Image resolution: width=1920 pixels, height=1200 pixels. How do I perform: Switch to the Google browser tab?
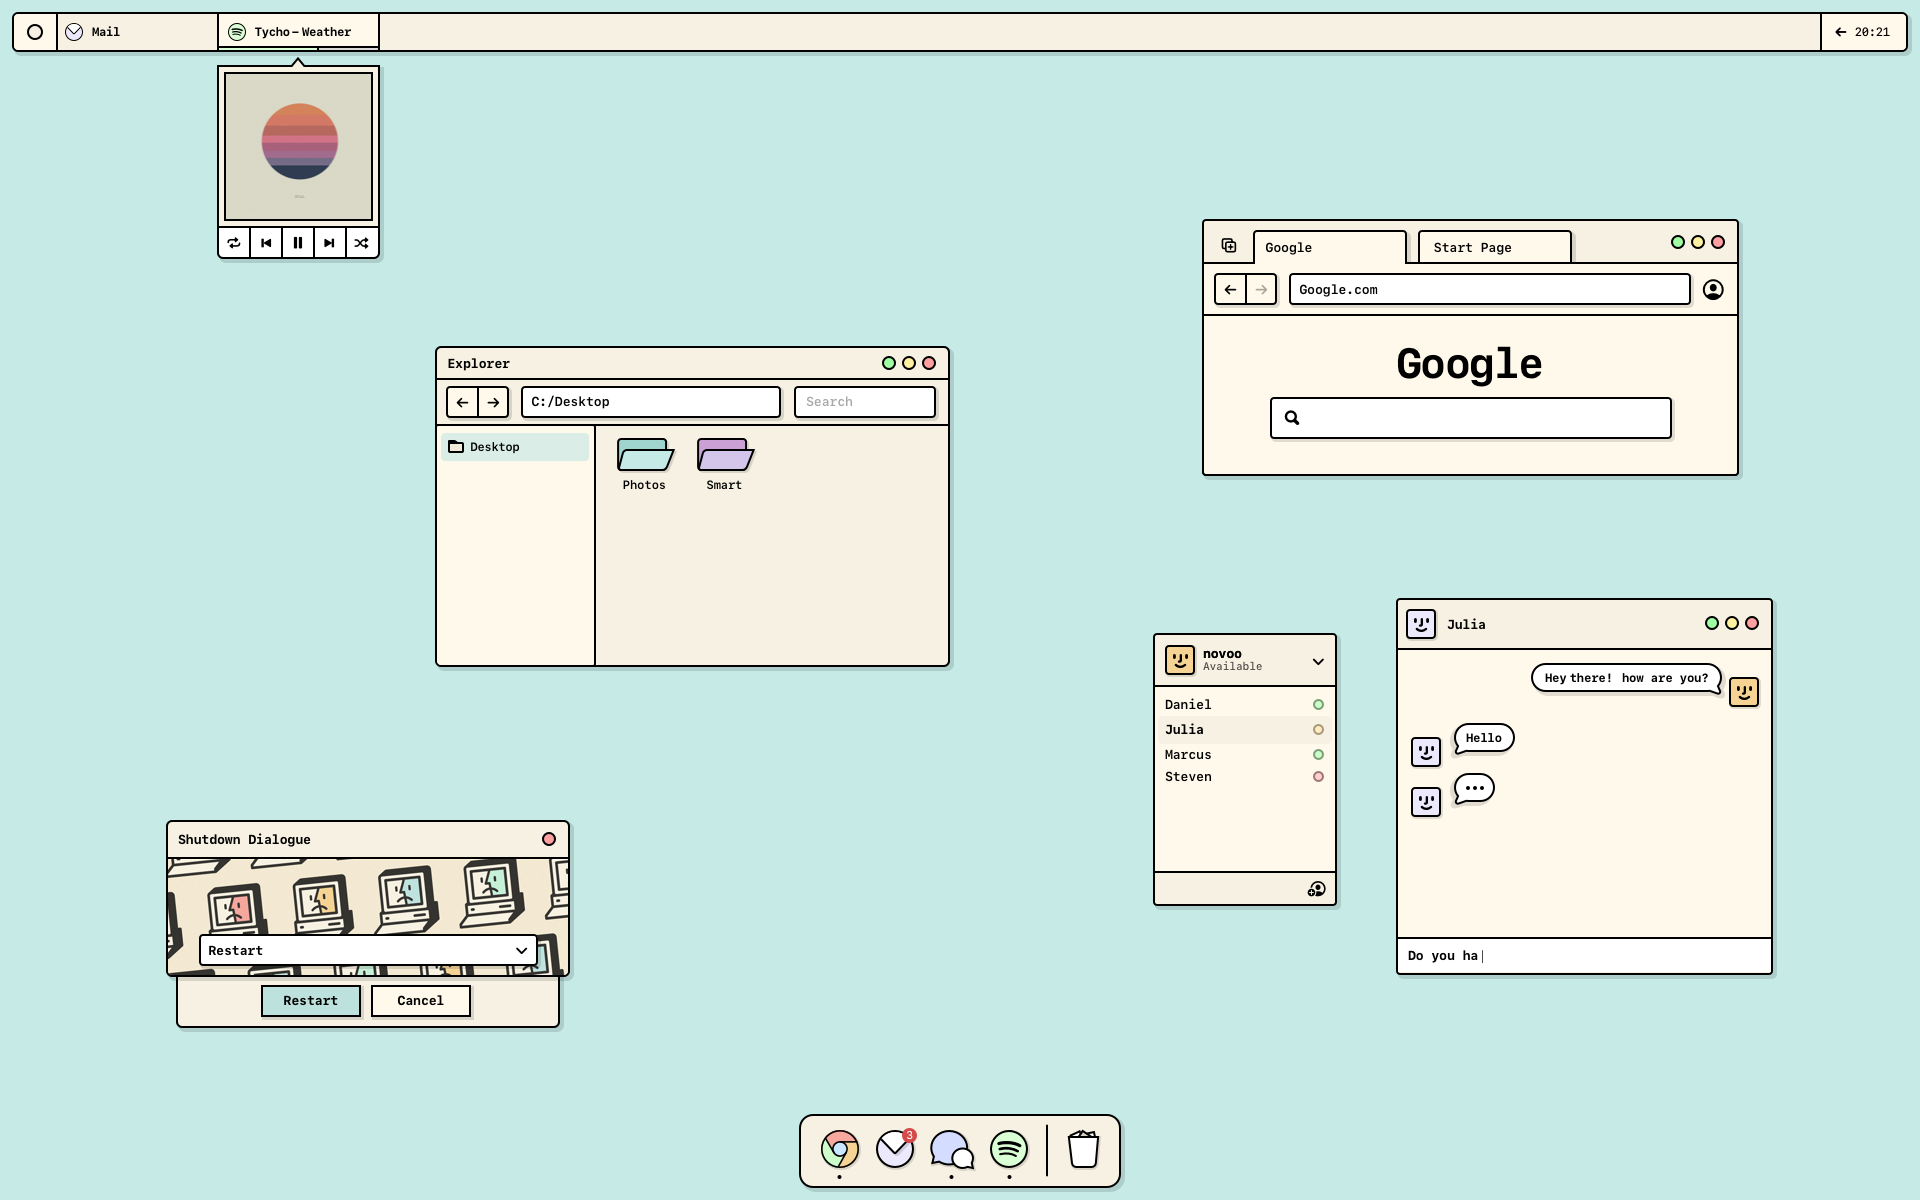(x=1330, y=248)
